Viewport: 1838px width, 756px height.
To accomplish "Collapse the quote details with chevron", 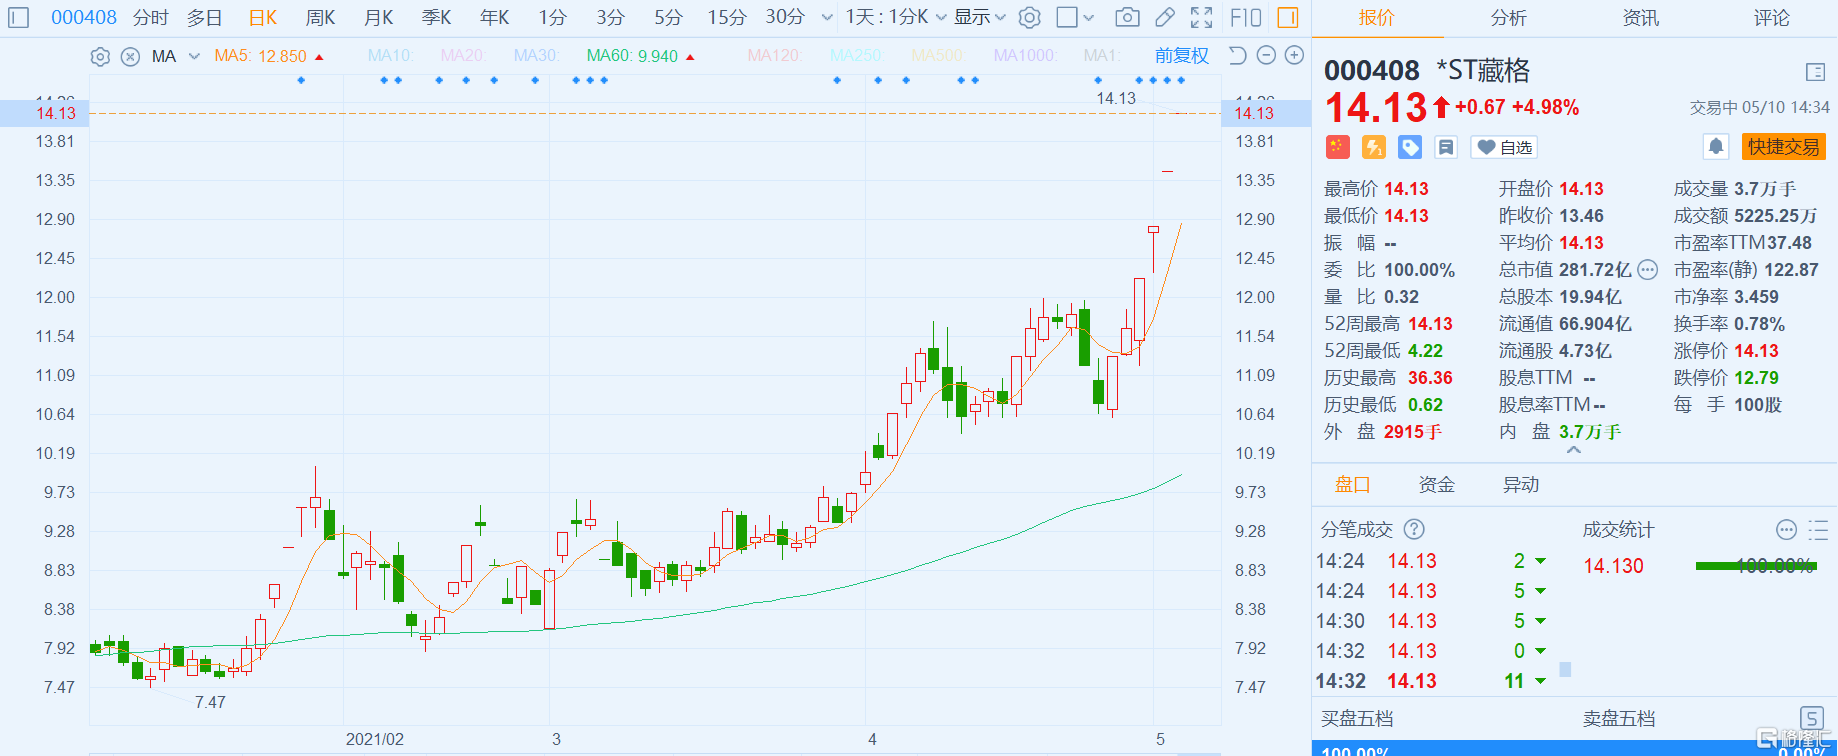I will 1573,451.
